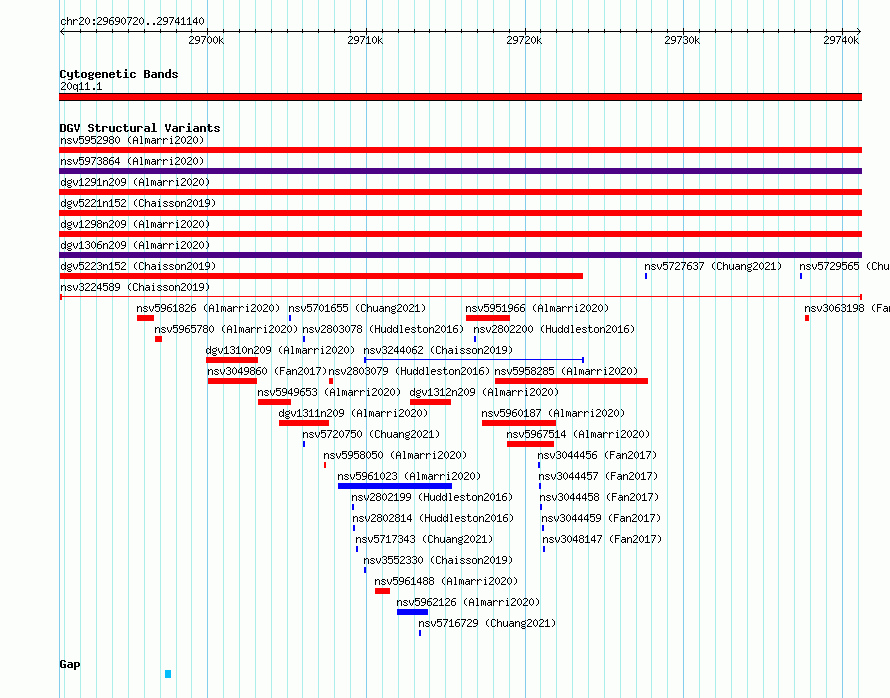Image resolution: width=890 pixels, height=698 pixels.
Task: Click the nsv5951966 red variant bar
Action: click(x=488, y=318)
